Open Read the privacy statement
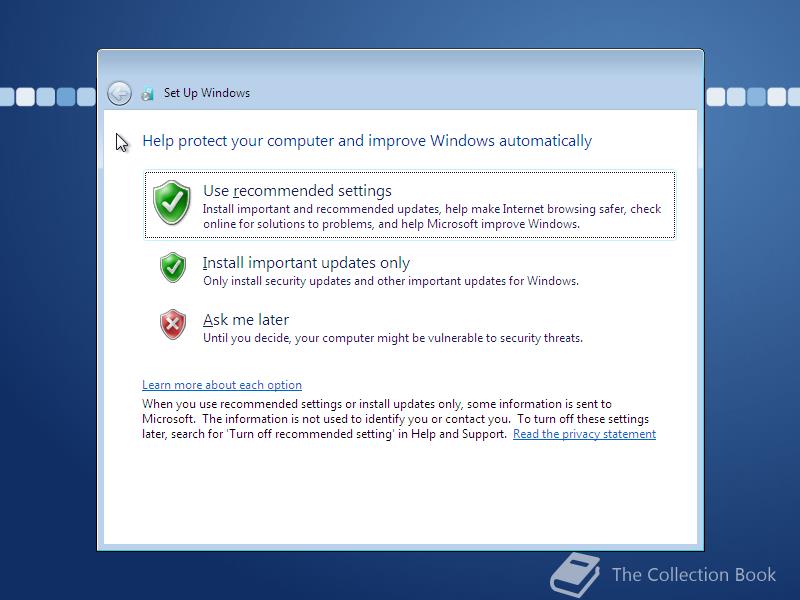This screenshot has width=800, height=600. 584,434
